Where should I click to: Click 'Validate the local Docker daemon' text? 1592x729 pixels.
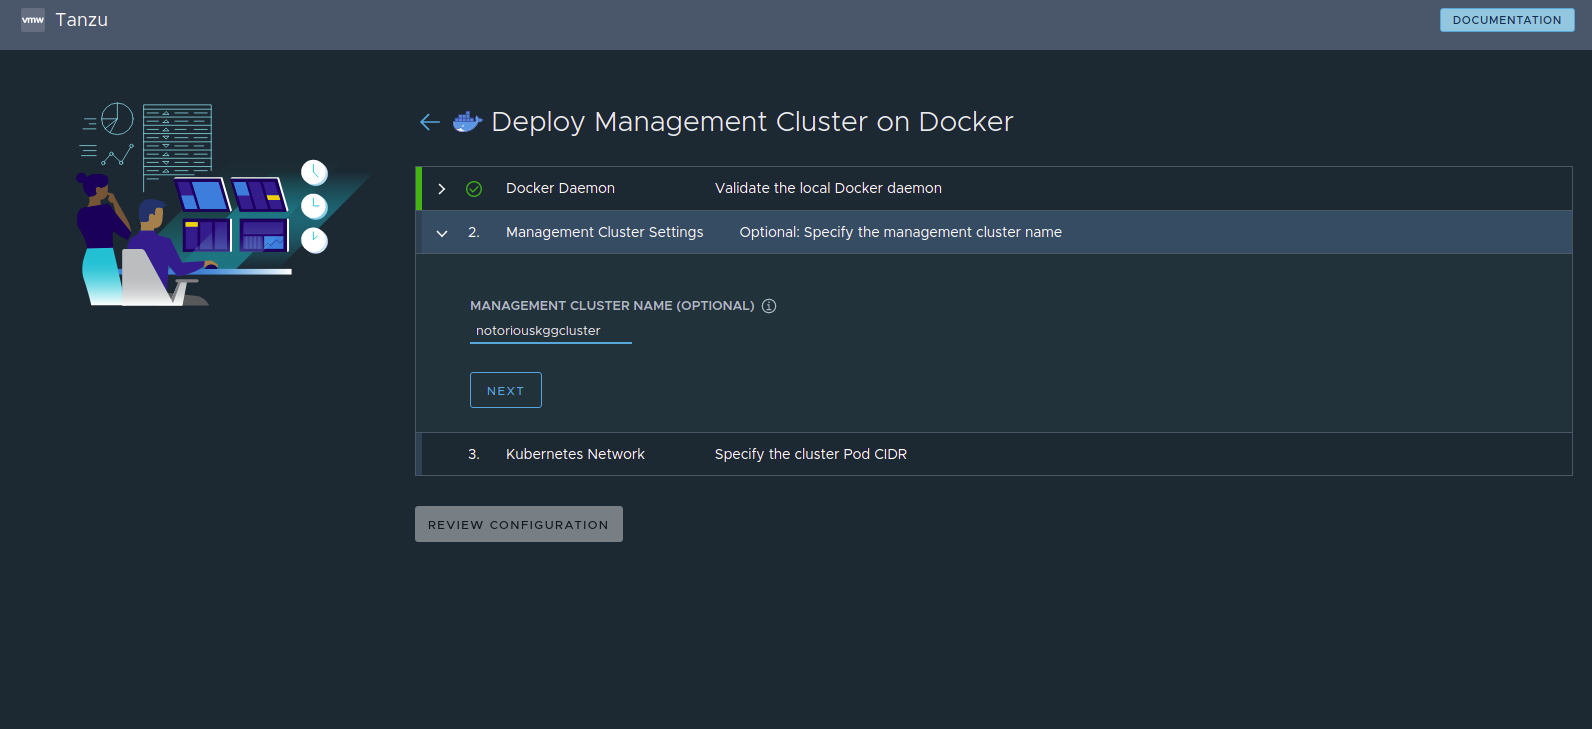click(x=828, y=188)
